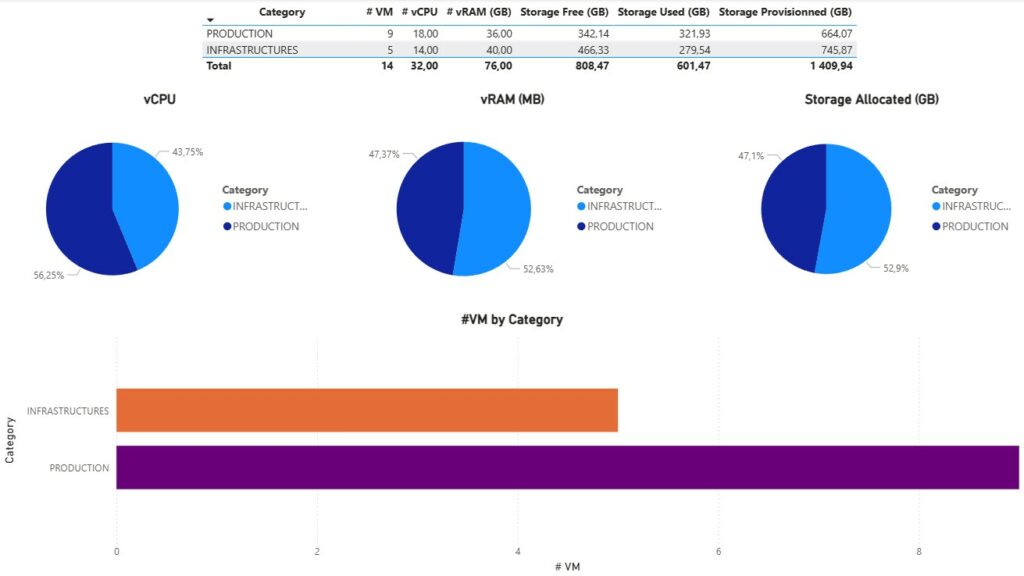
Task: Click the Storage Provisionned (GB) column header
Action: click(x=785, y=12)
